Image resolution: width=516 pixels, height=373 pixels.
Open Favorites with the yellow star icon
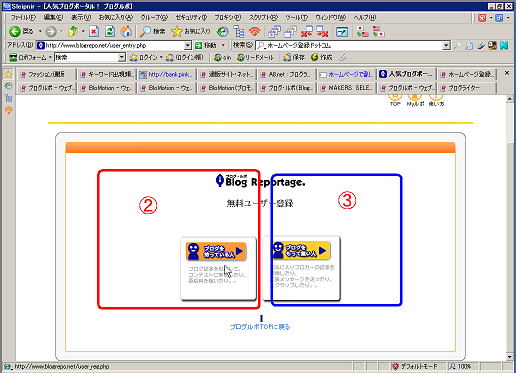(x=176, y=31)
